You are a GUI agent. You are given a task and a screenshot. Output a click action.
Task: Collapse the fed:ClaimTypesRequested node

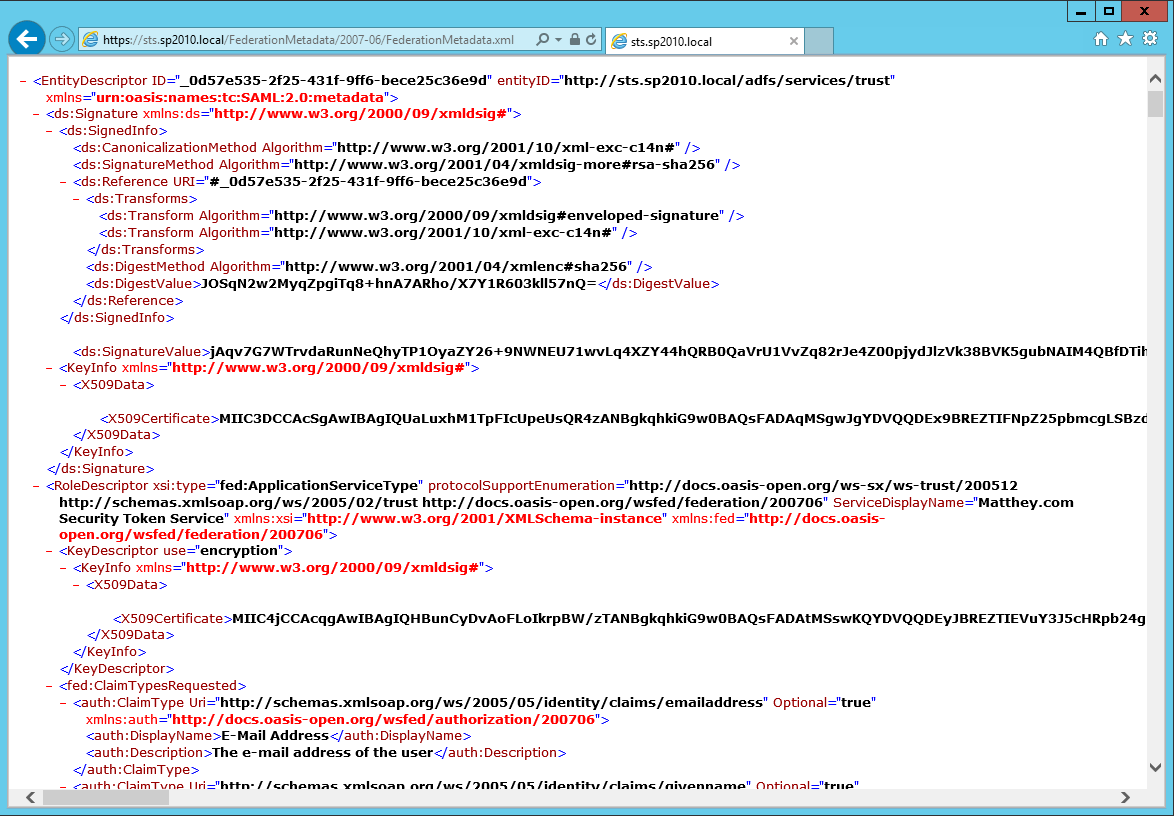pos(49,685)
